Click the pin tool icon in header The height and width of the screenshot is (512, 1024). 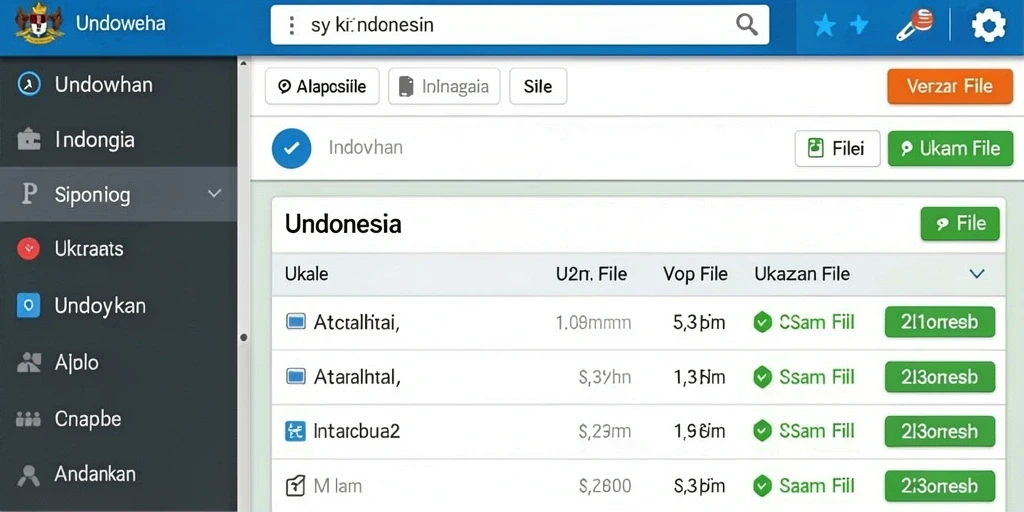[915, 25]
